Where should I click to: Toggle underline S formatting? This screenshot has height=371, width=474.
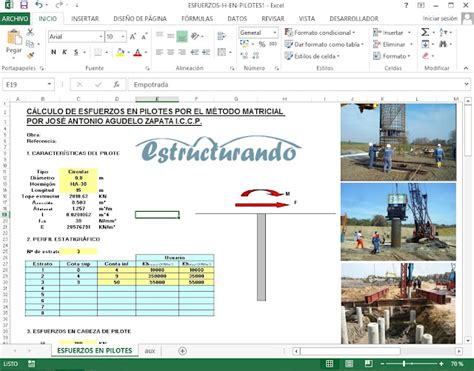(76, 52)
